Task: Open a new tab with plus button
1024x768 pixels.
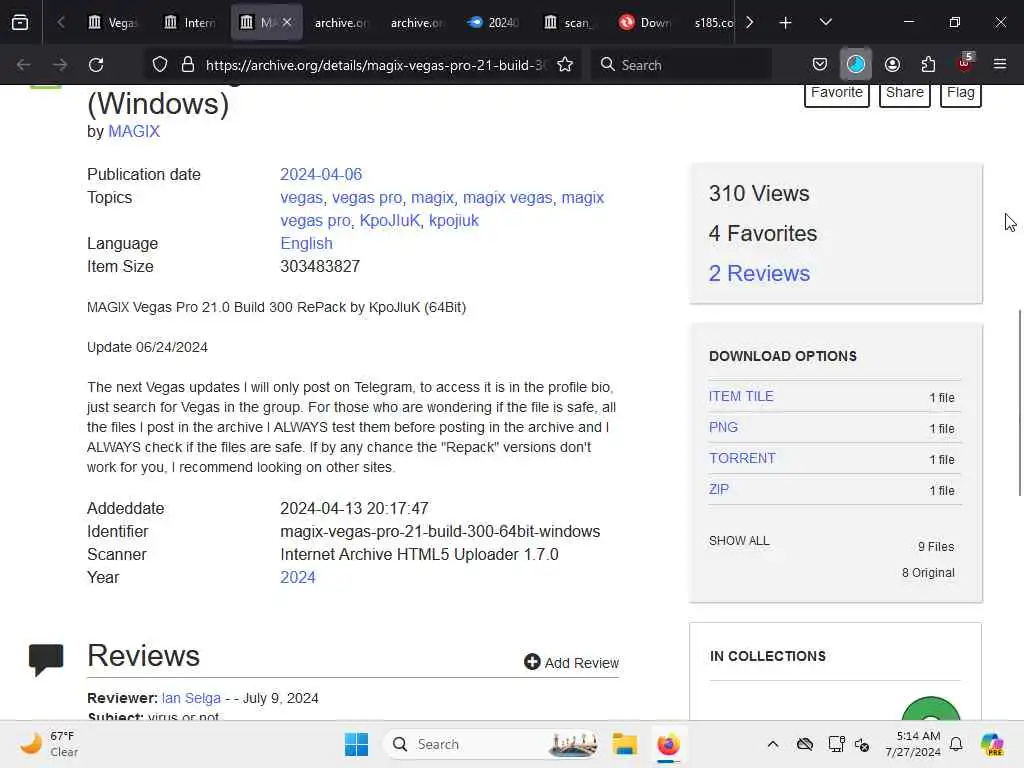Action: tap(786, 22)
